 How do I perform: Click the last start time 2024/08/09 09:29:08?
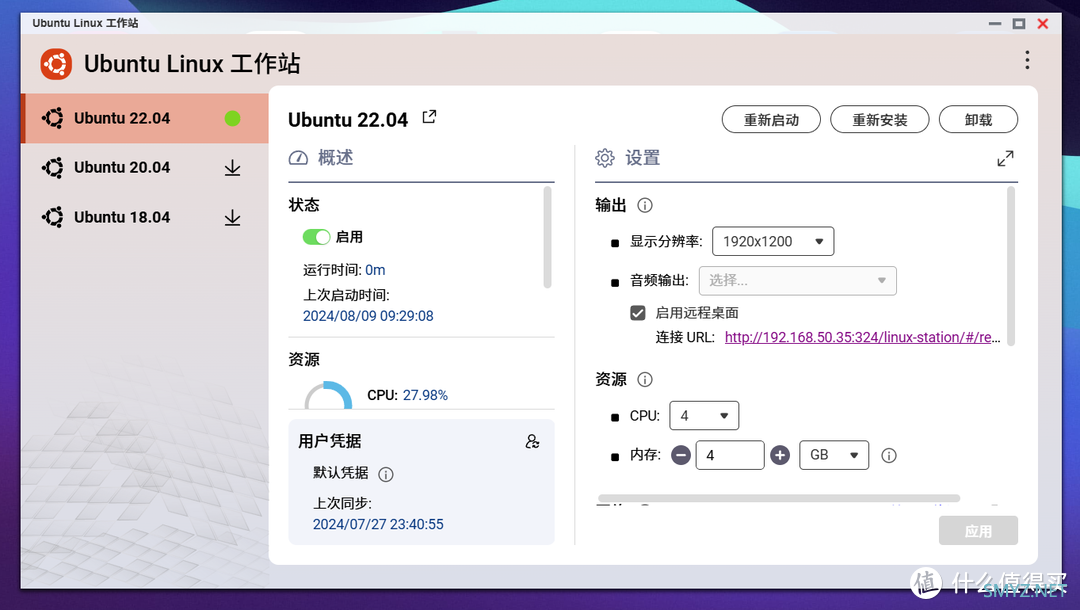368,316
